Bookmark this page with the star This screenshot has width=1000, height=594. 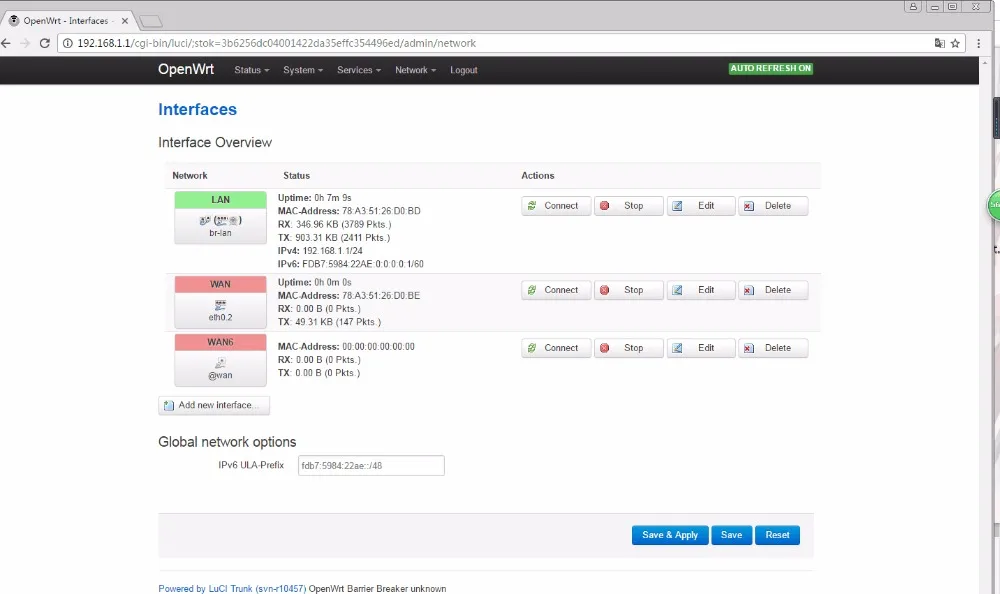pos(955,43)
